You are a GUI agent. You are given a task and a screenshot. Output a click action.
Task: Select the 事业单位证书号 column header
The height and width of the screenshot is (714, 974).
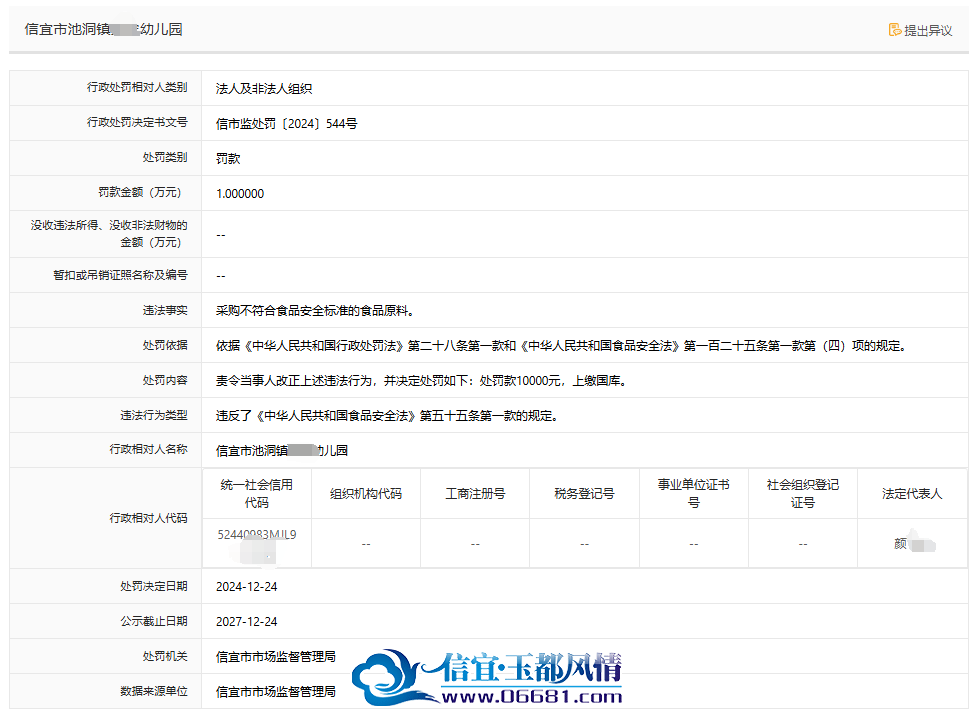point(694,493)
